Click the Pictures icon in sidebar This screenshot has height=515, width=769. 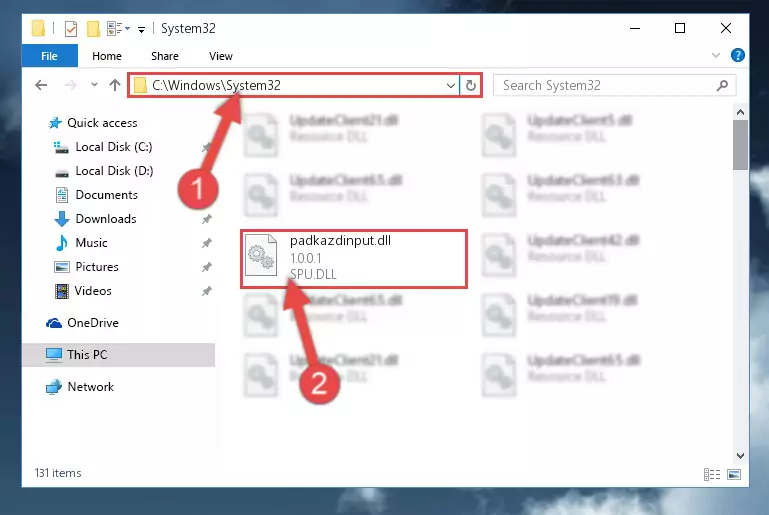(62, 267)
